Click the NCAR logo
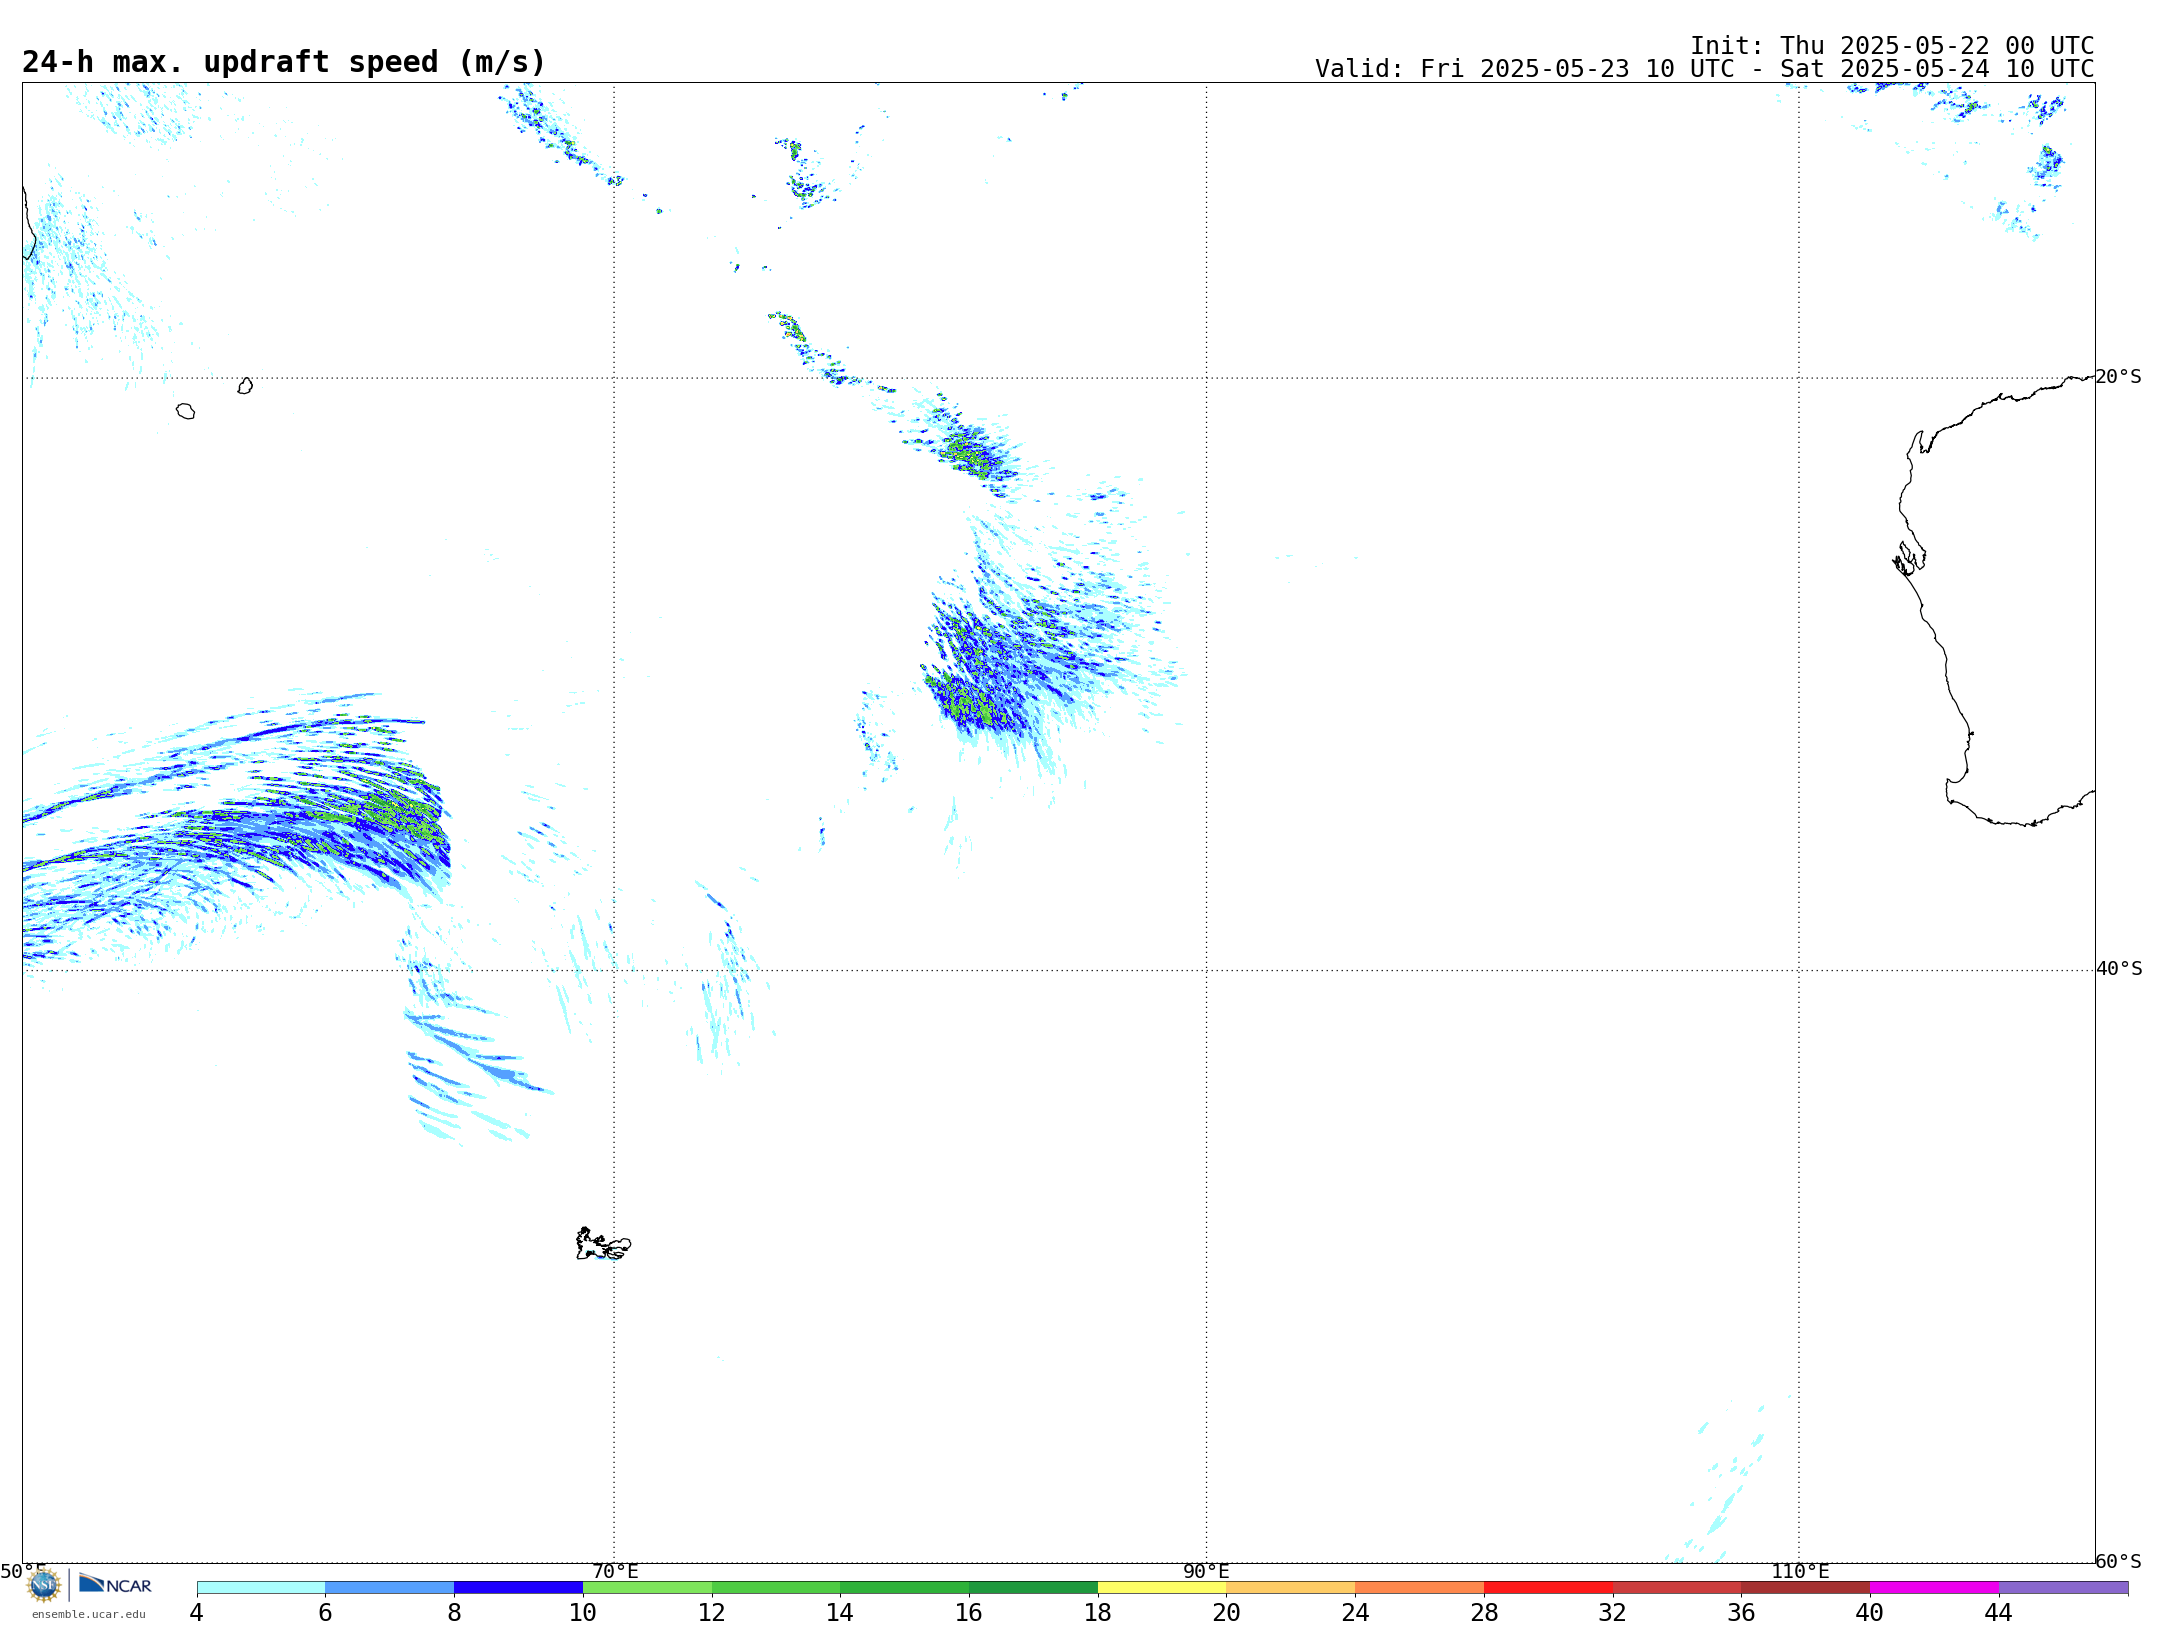This screenshot has width=2160, height=1626. (x=116, y=1584)
